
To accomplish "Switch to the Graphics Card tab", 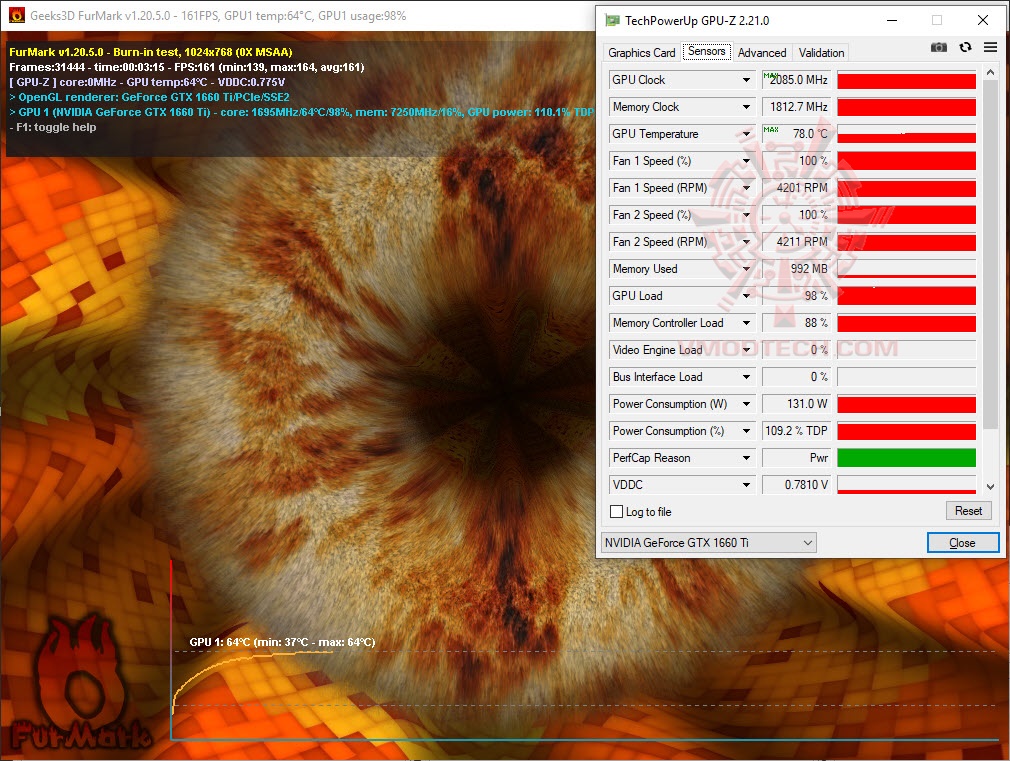I will (x=641, y=53).
